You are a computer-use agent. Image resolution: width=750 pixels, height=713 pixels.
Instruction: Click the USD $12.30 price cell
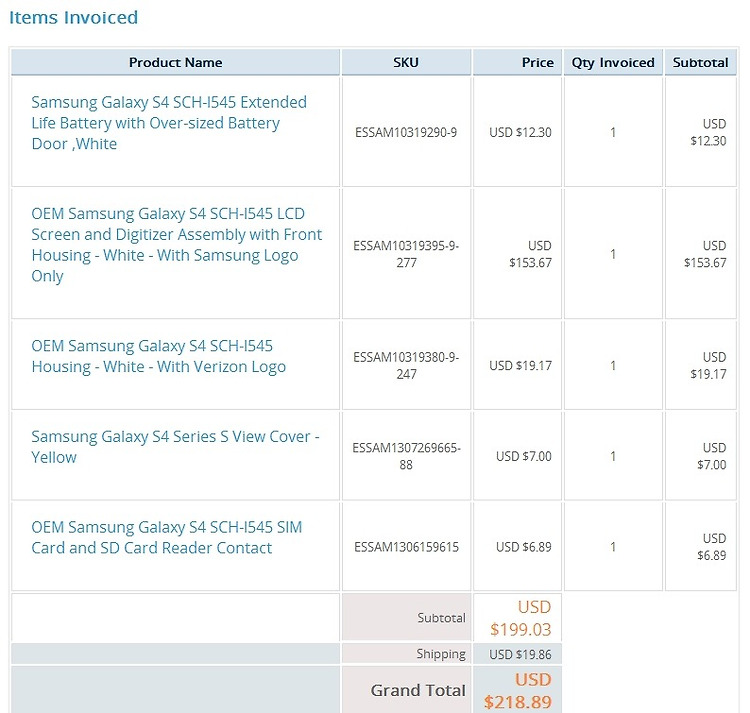(x=520, y=132)
